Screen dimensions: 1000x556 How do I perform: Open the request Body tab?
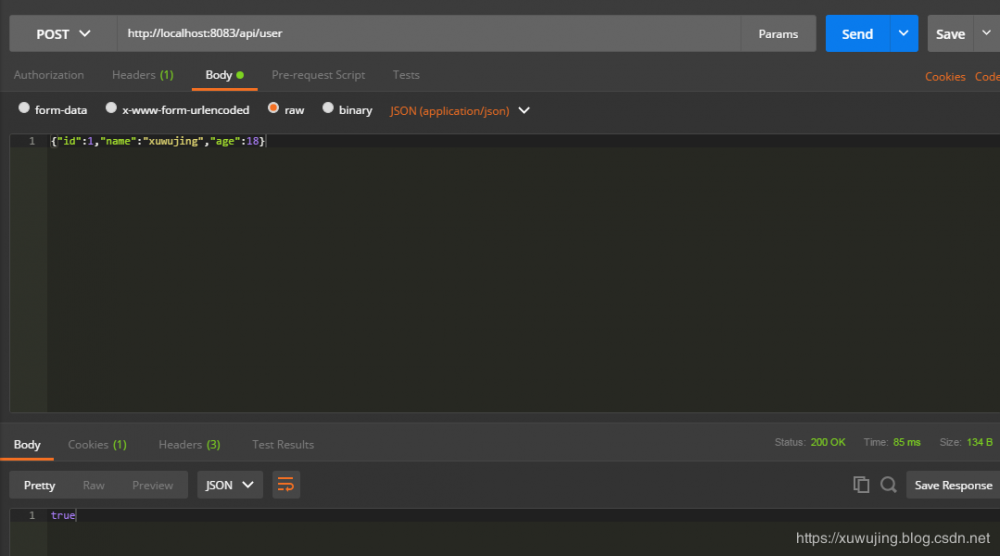(224, 75)
